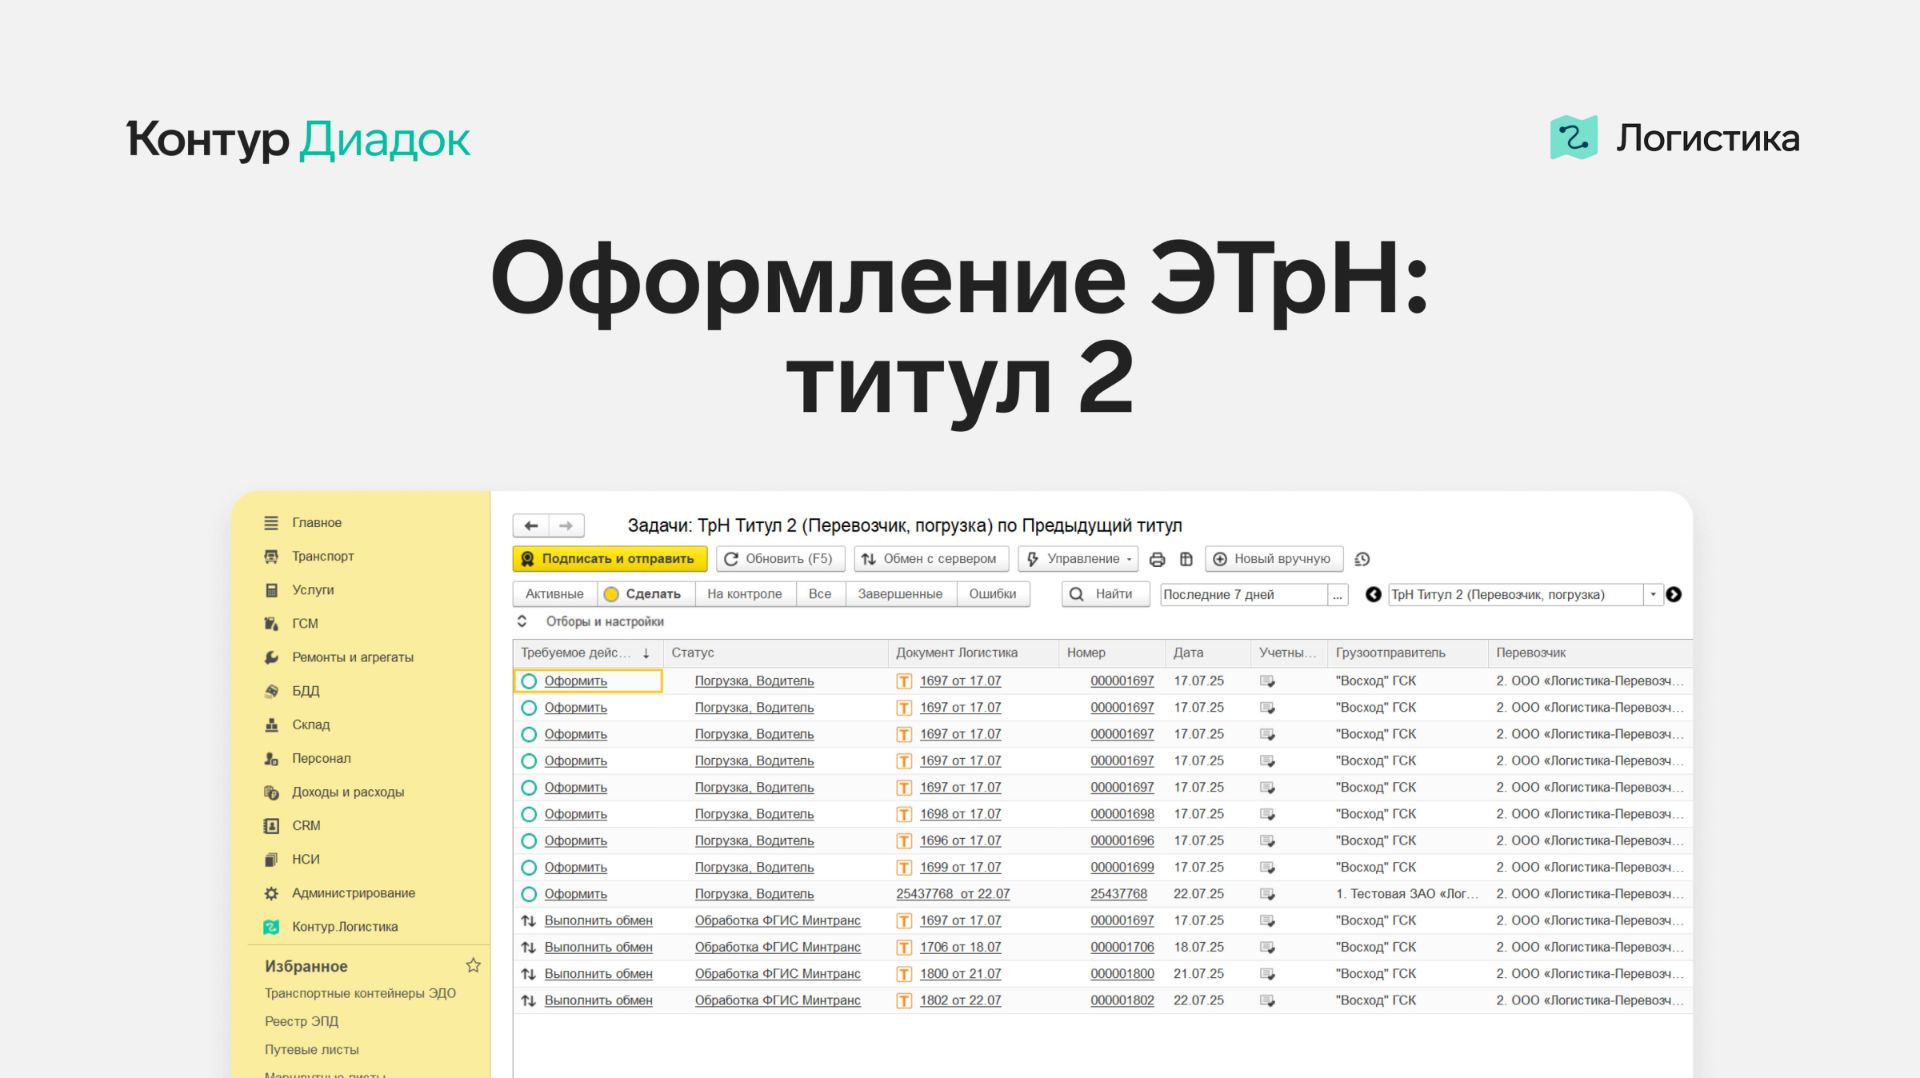
Task: Click the Подписать и отправить button
Action: 609,559
